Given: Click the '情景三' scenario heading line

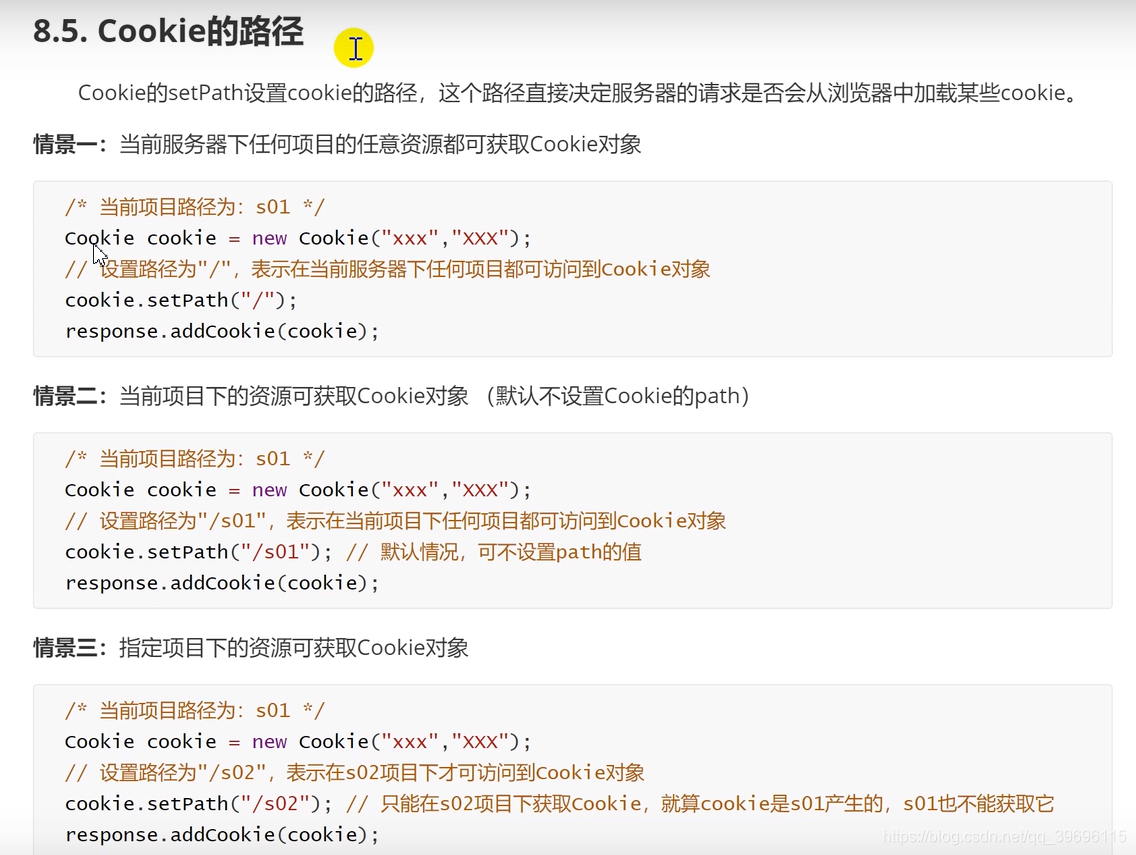Looking at the screenshot, I should click(x=251, y=647).
